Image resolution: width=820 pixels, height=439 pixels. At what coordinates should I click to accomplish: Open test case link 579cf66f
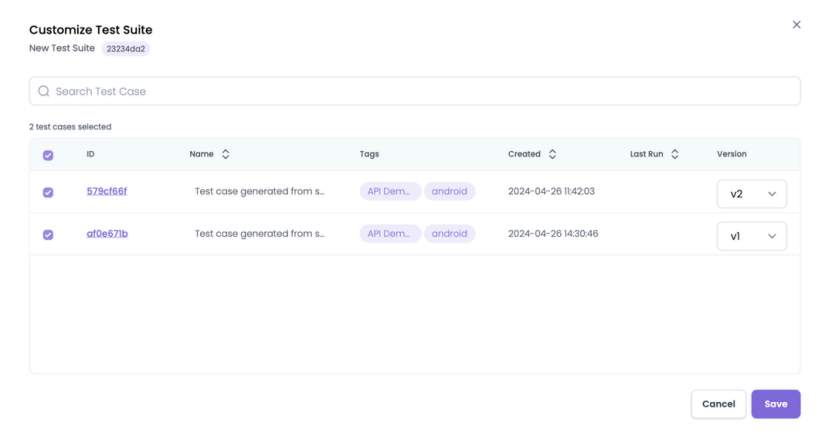click(107, 192)
